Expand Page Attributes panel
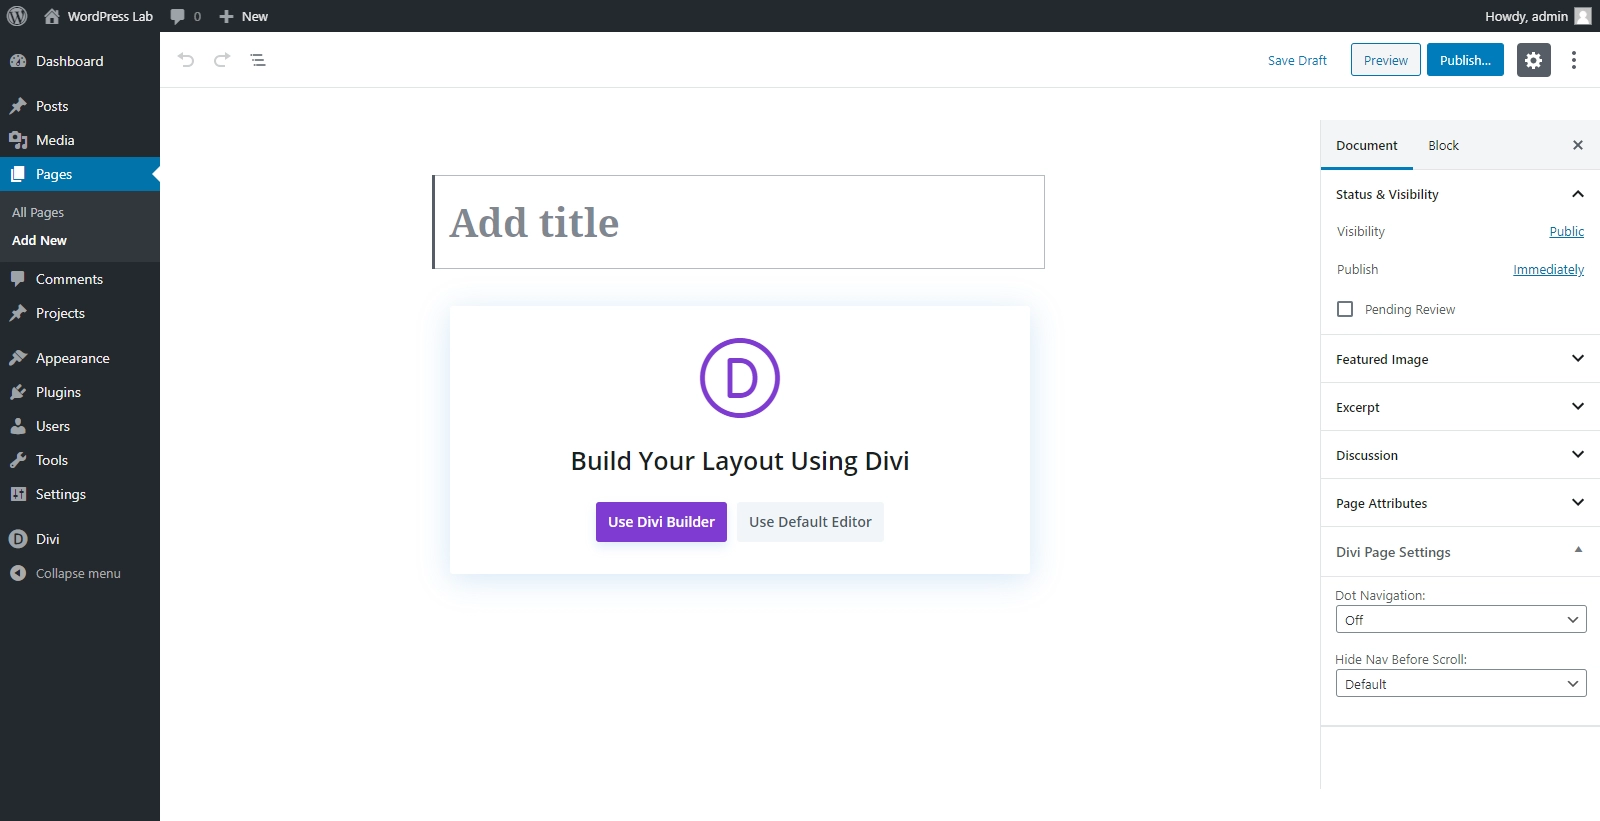The width and height of the screenshot is (1600, 821). [1460, 503]
